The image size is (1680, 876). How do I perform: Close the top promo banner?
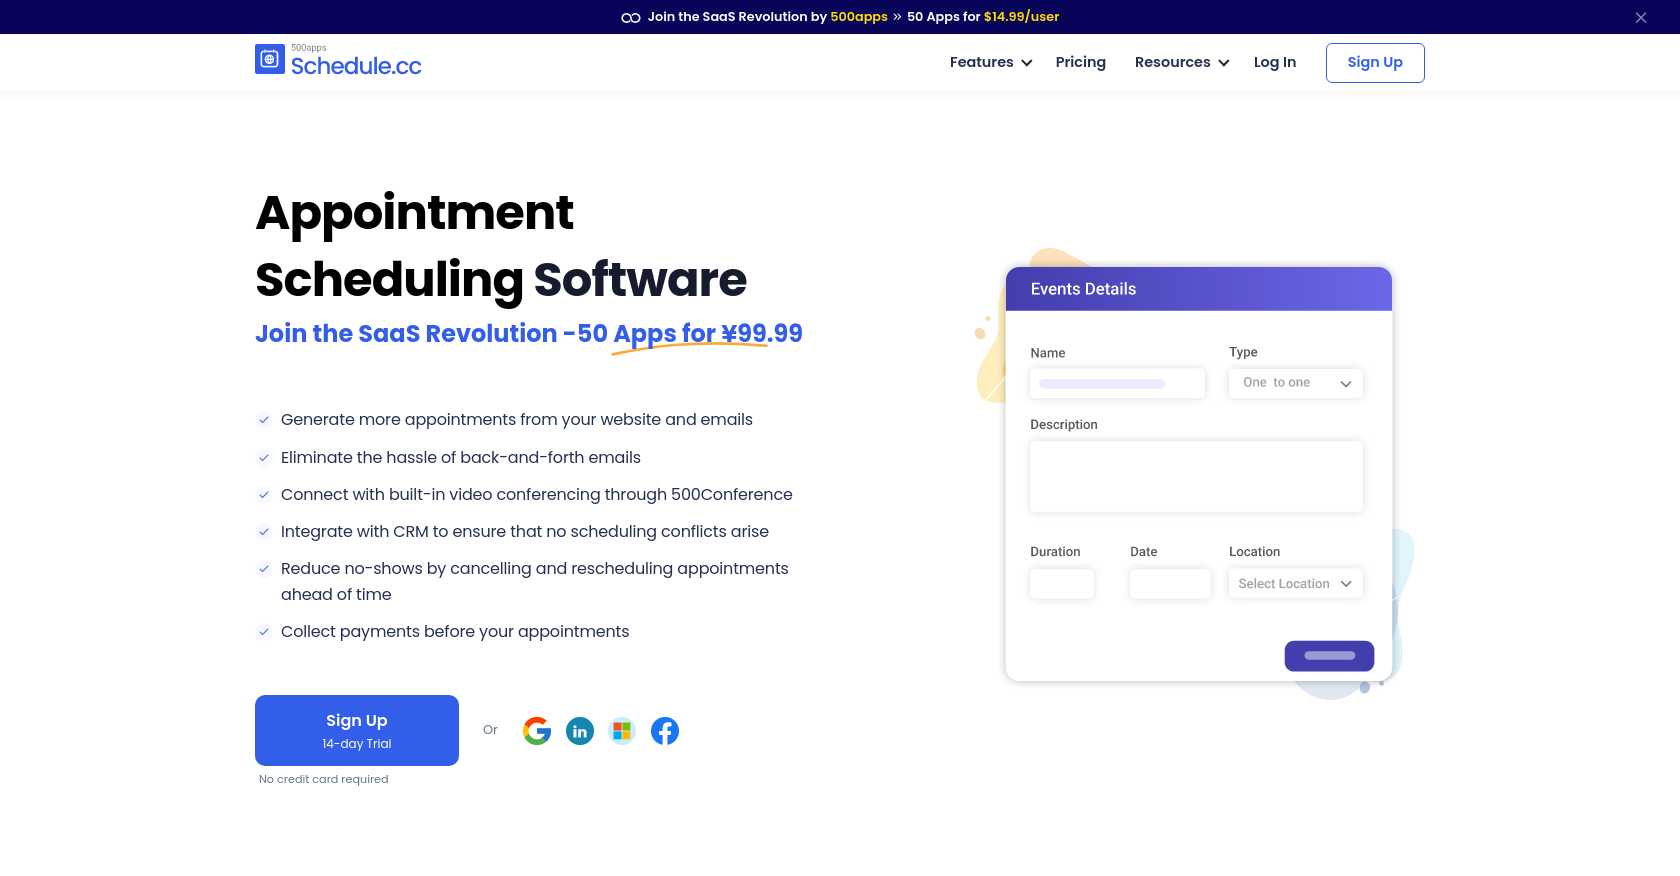pos(1641,17)
